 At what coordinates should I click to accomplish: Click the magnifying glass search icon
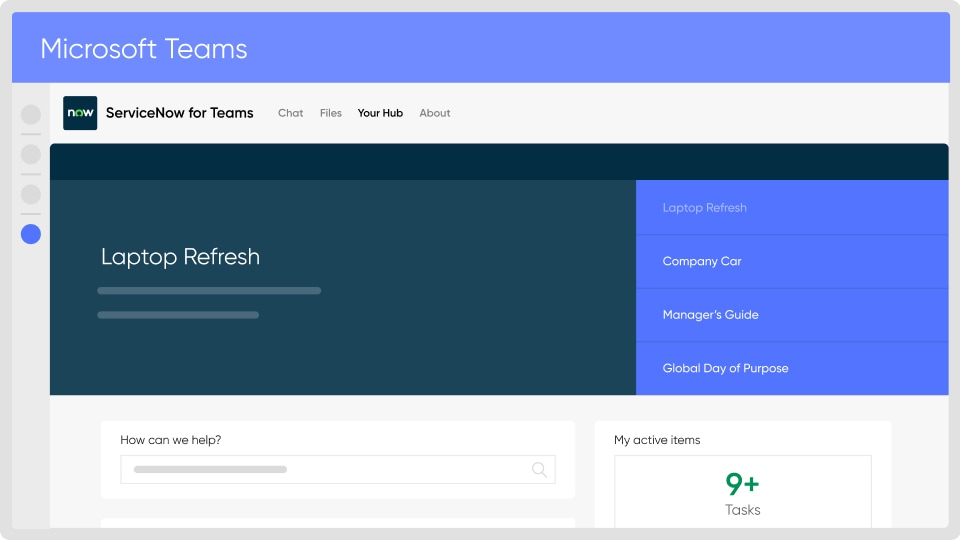(x=539, y=469)
